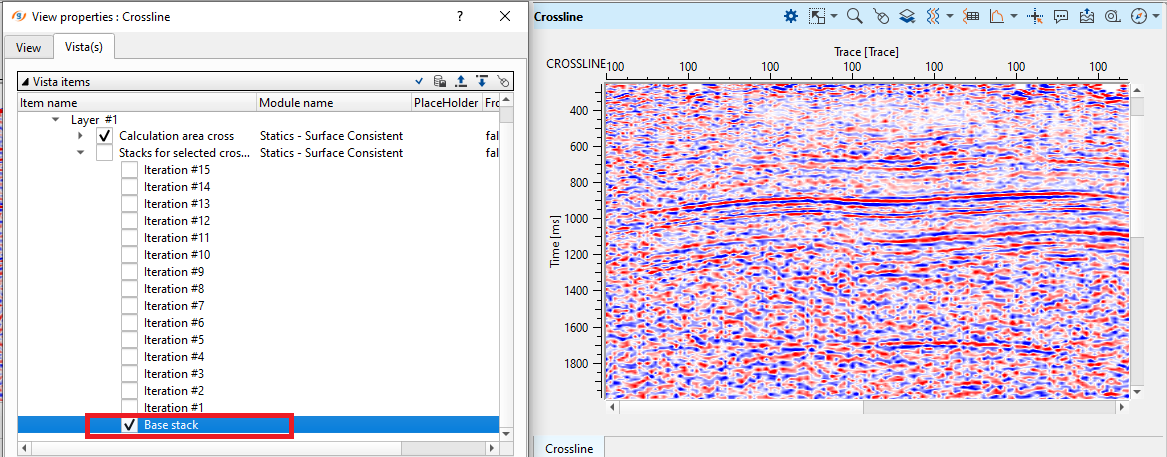
Task: Select the Crossline tab at bottom
Action: coord(569,449)
